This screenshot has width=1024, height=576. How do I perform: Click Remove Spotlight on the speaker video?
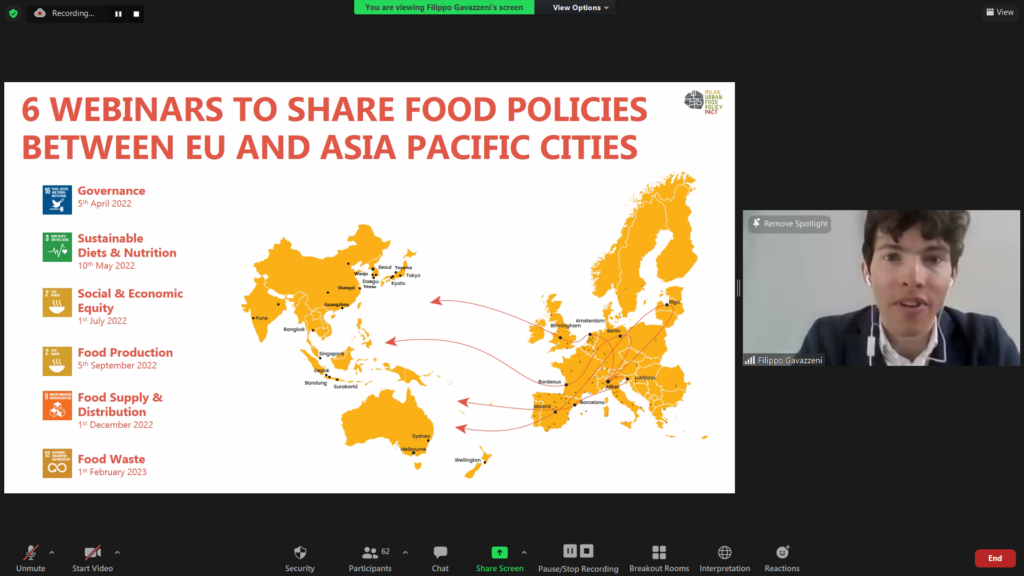(790, 224)
